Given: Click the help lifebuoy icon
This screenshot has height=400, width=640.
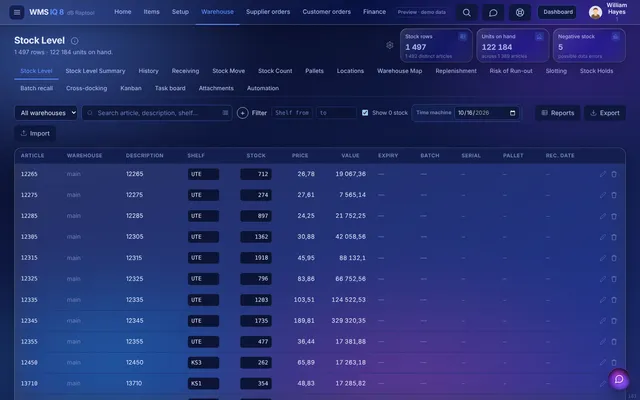Looking at the screenshot, I should [x=520, y=13].
